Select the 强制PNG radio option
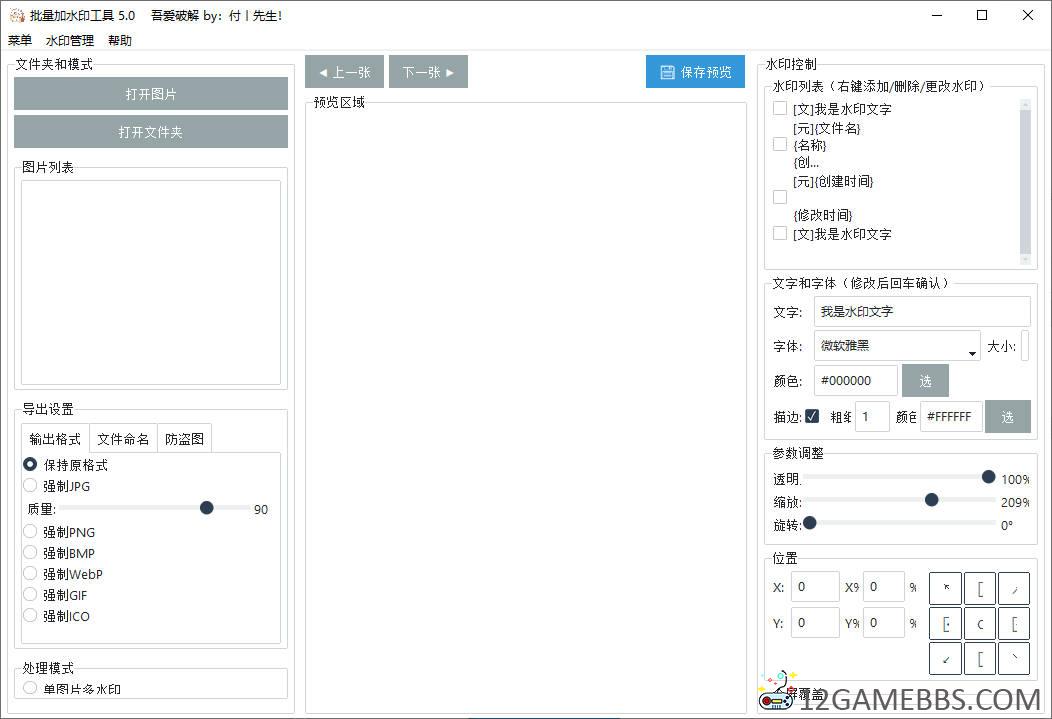The height and width of the screenshot is (719, 1052). click(x=31, y=532)
